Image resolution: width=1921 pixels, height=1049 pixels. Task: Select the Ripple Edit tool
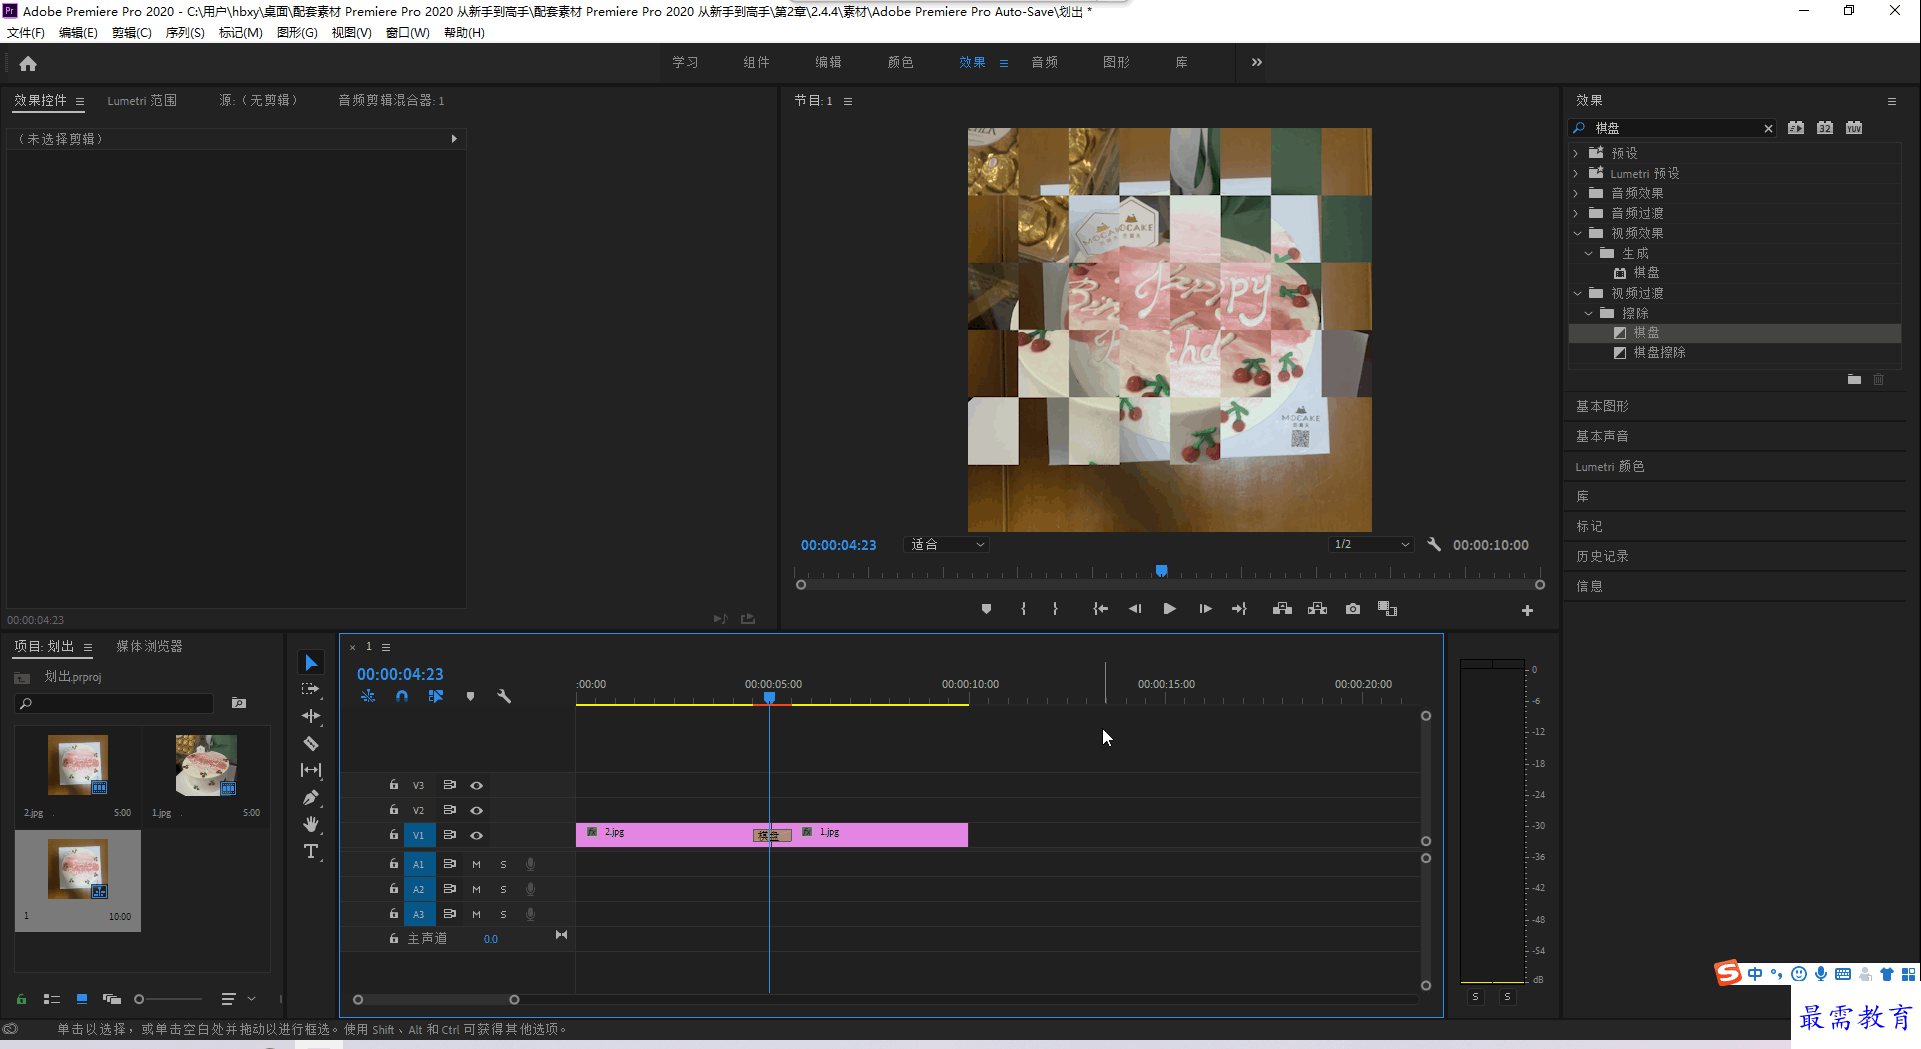coord(311,716)
